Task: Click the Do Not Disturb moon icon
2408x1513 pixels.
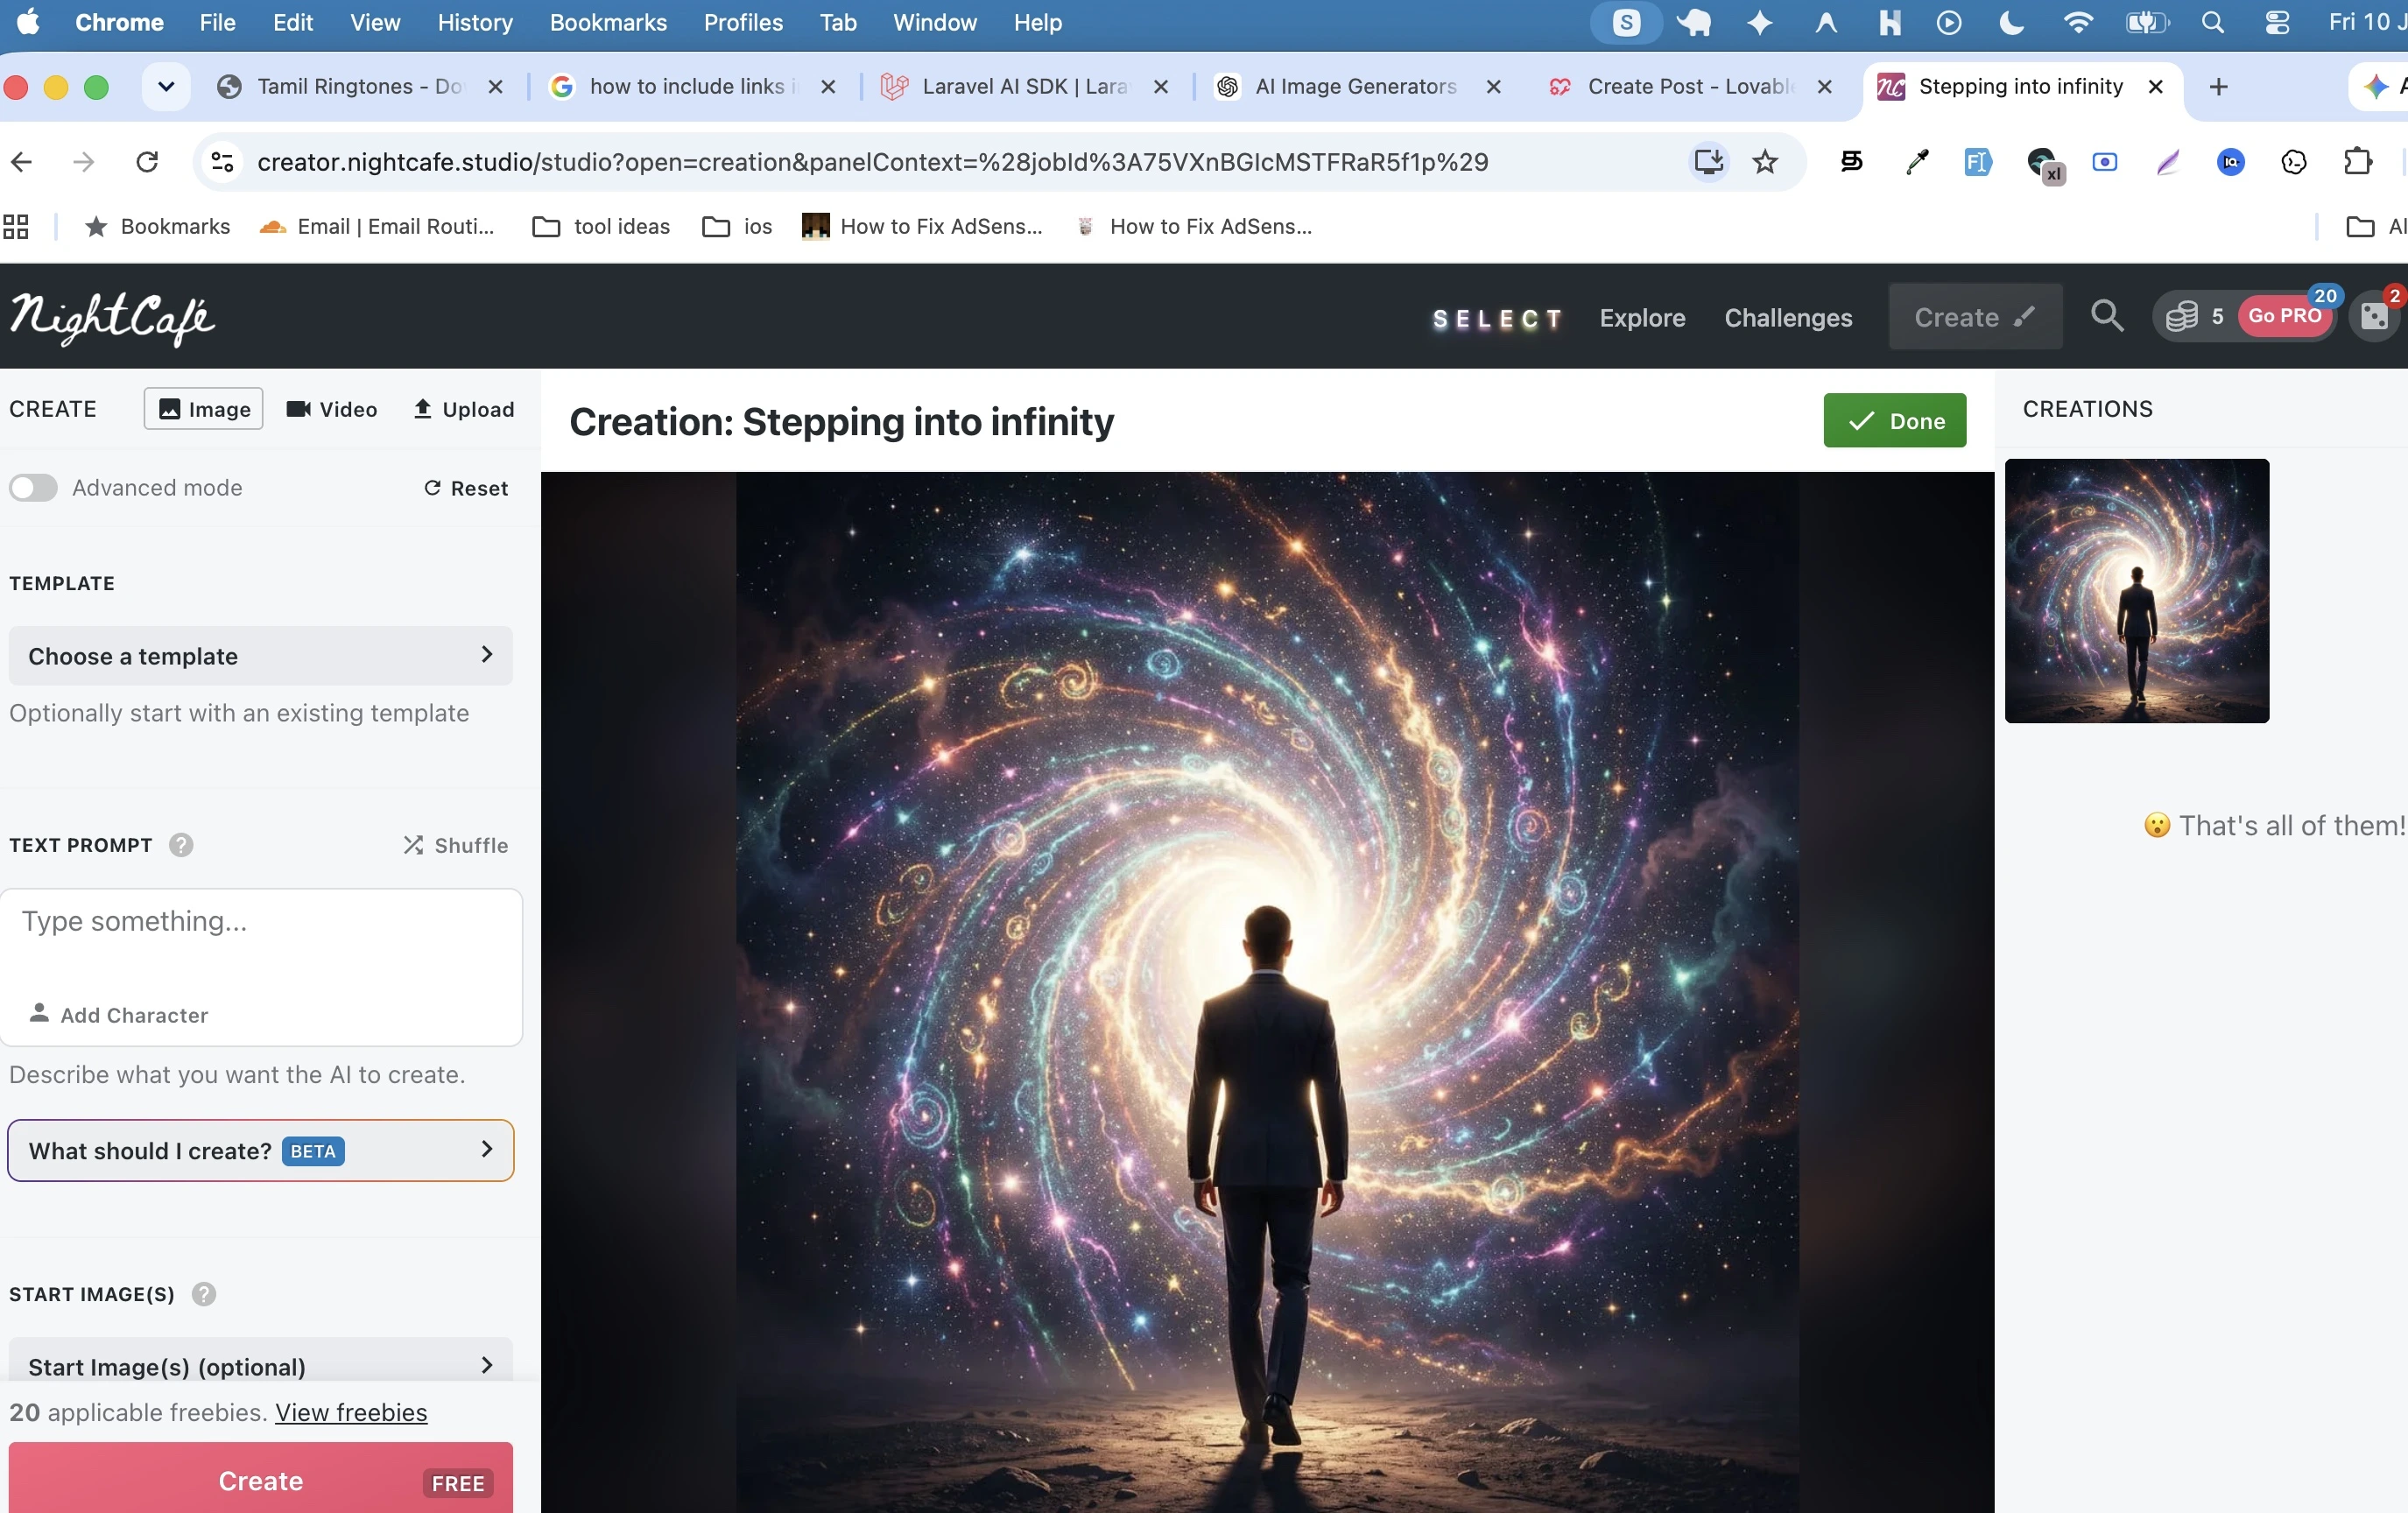Action: [2011, 22]
